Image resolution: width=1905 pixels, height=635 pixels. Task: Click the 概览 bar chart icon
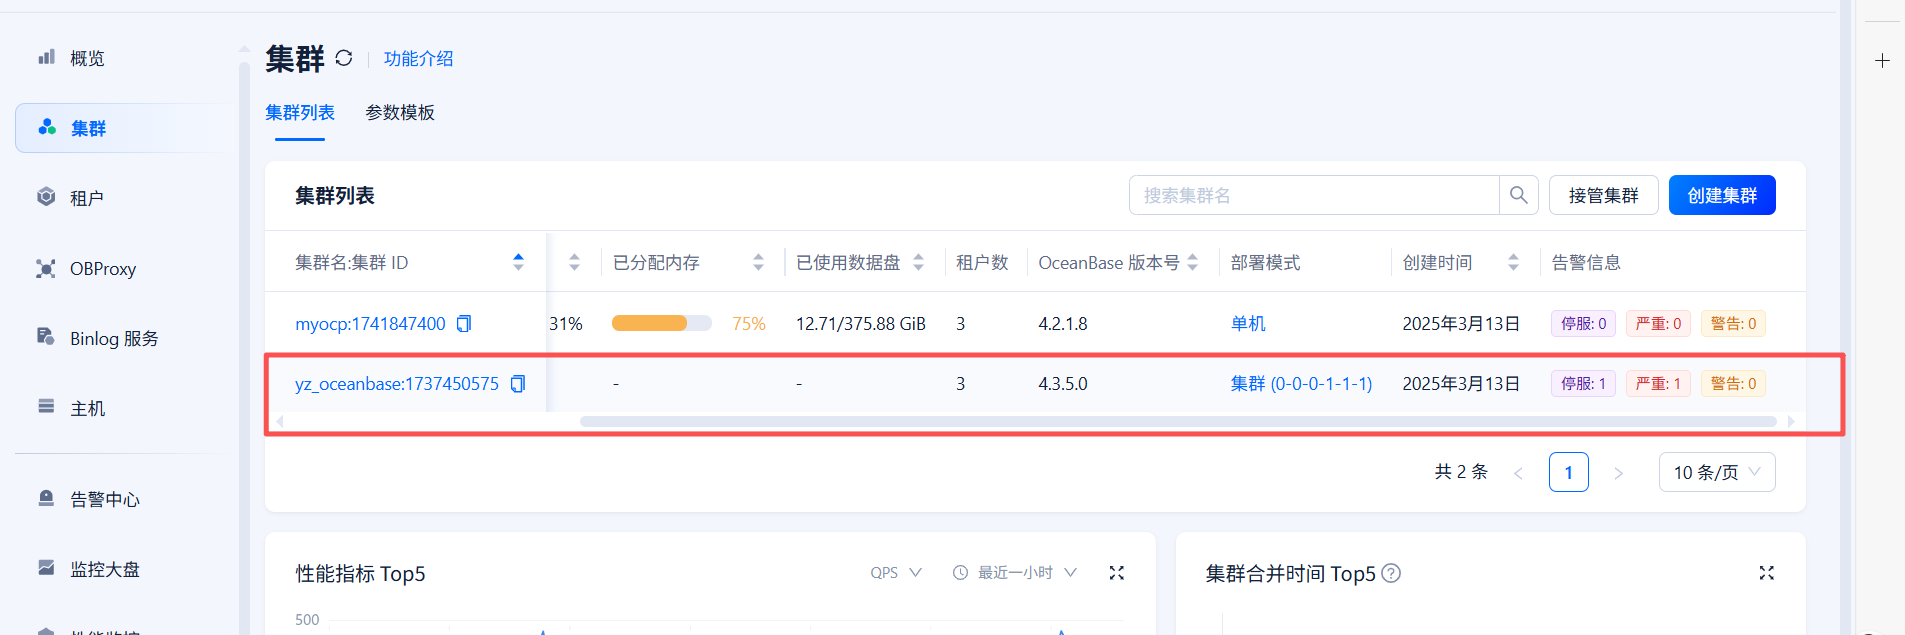click(46, 57)
